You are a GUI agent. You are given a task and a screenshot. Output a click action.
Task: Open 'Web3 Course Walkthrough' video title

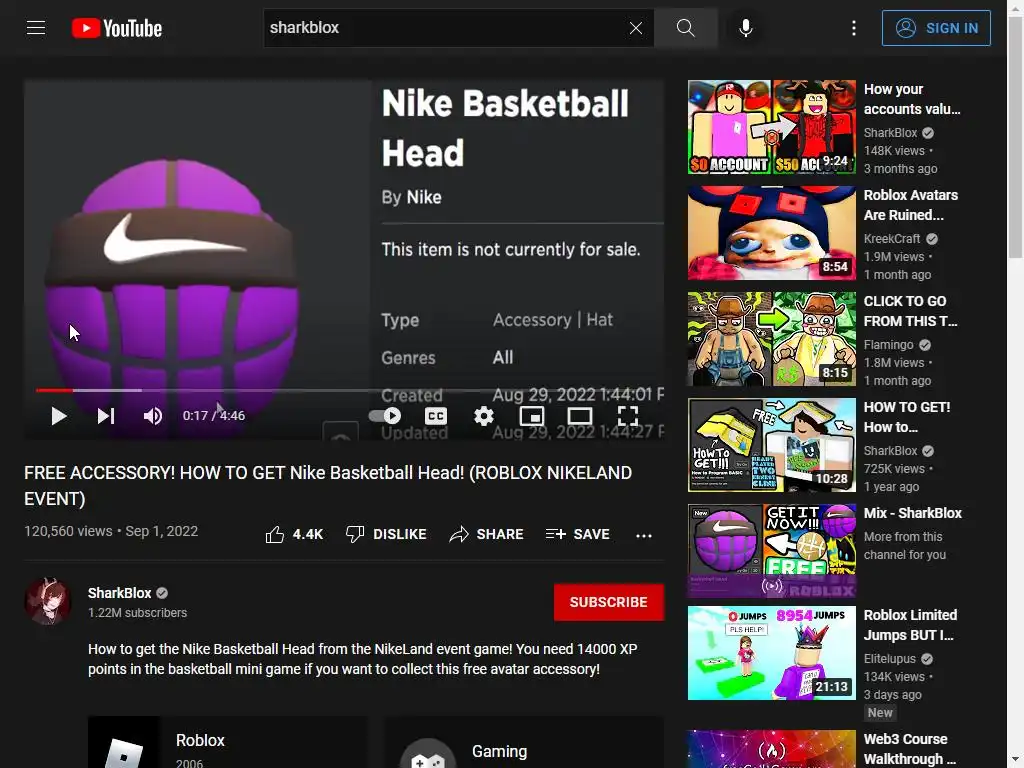click(x=909, y=749)
